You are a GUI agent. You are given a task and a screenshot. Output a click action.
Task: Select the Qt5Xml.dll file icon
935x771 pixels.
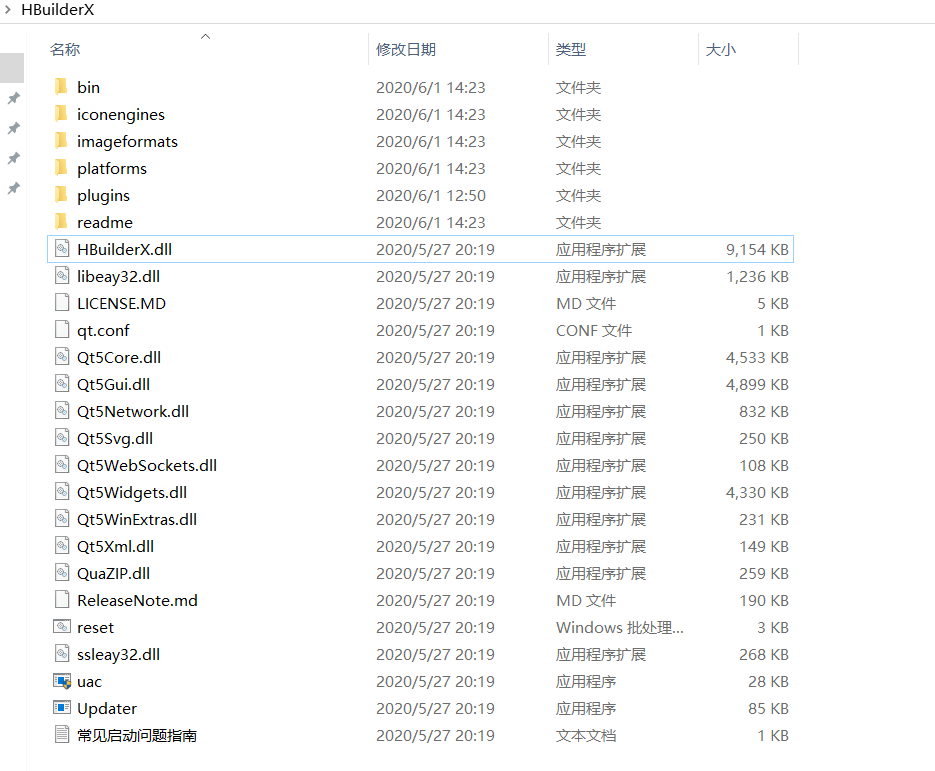[x=62, y=546]
